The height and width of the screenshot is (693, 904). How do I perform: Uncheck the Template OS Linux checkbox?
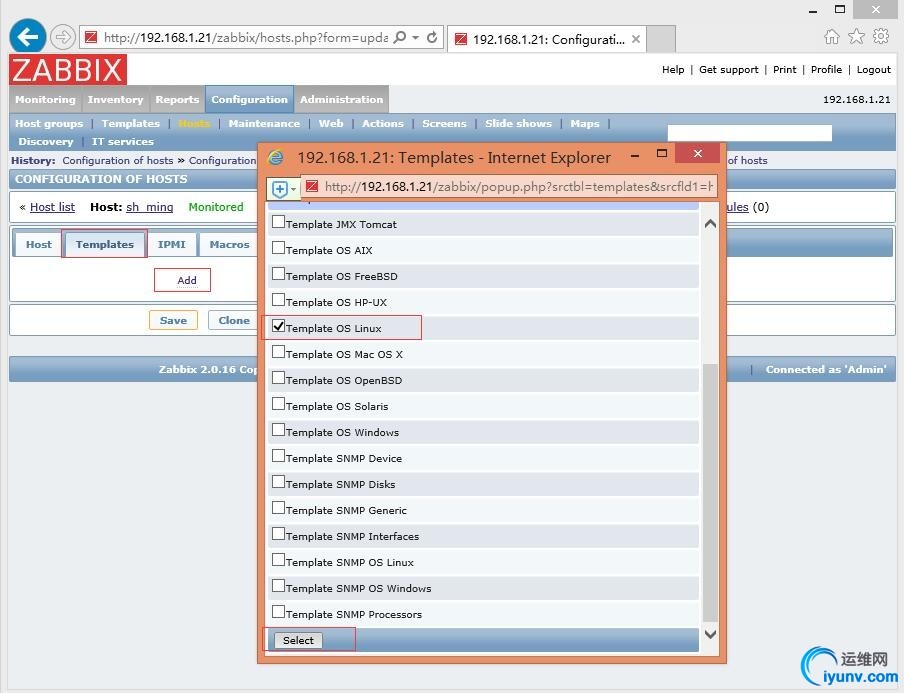[x=278, y=326]
